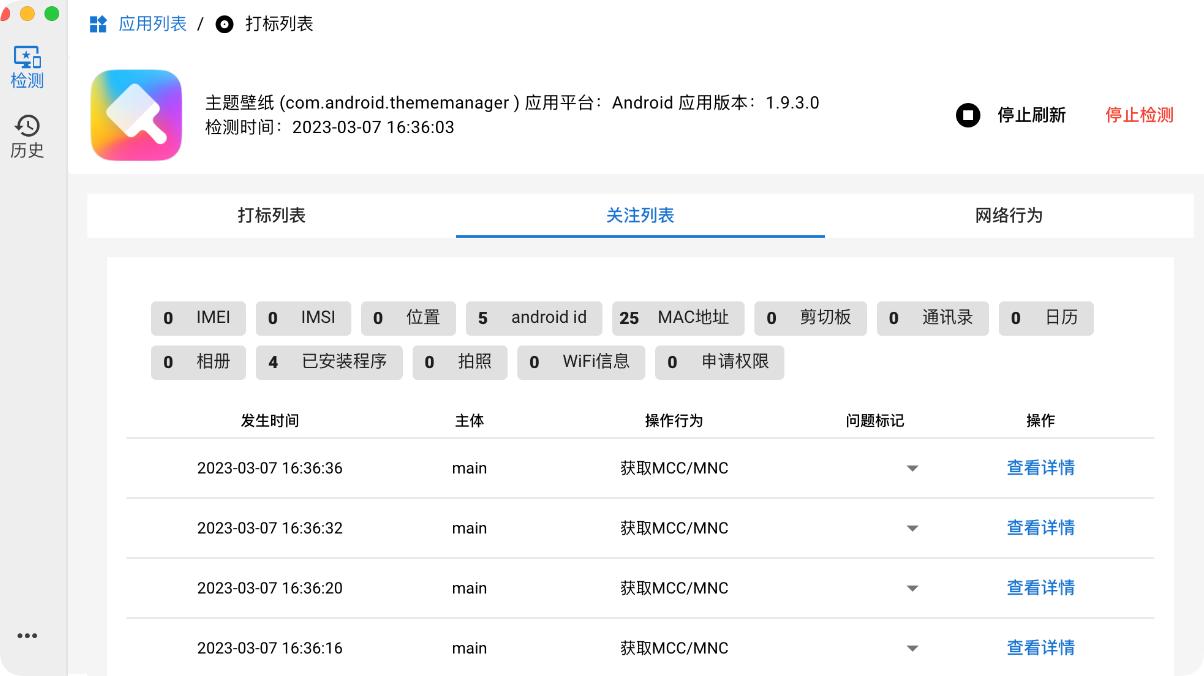Click the 发生时间 column header
Viewport: 1204px width, 676px height.
(x=270, y=421)
